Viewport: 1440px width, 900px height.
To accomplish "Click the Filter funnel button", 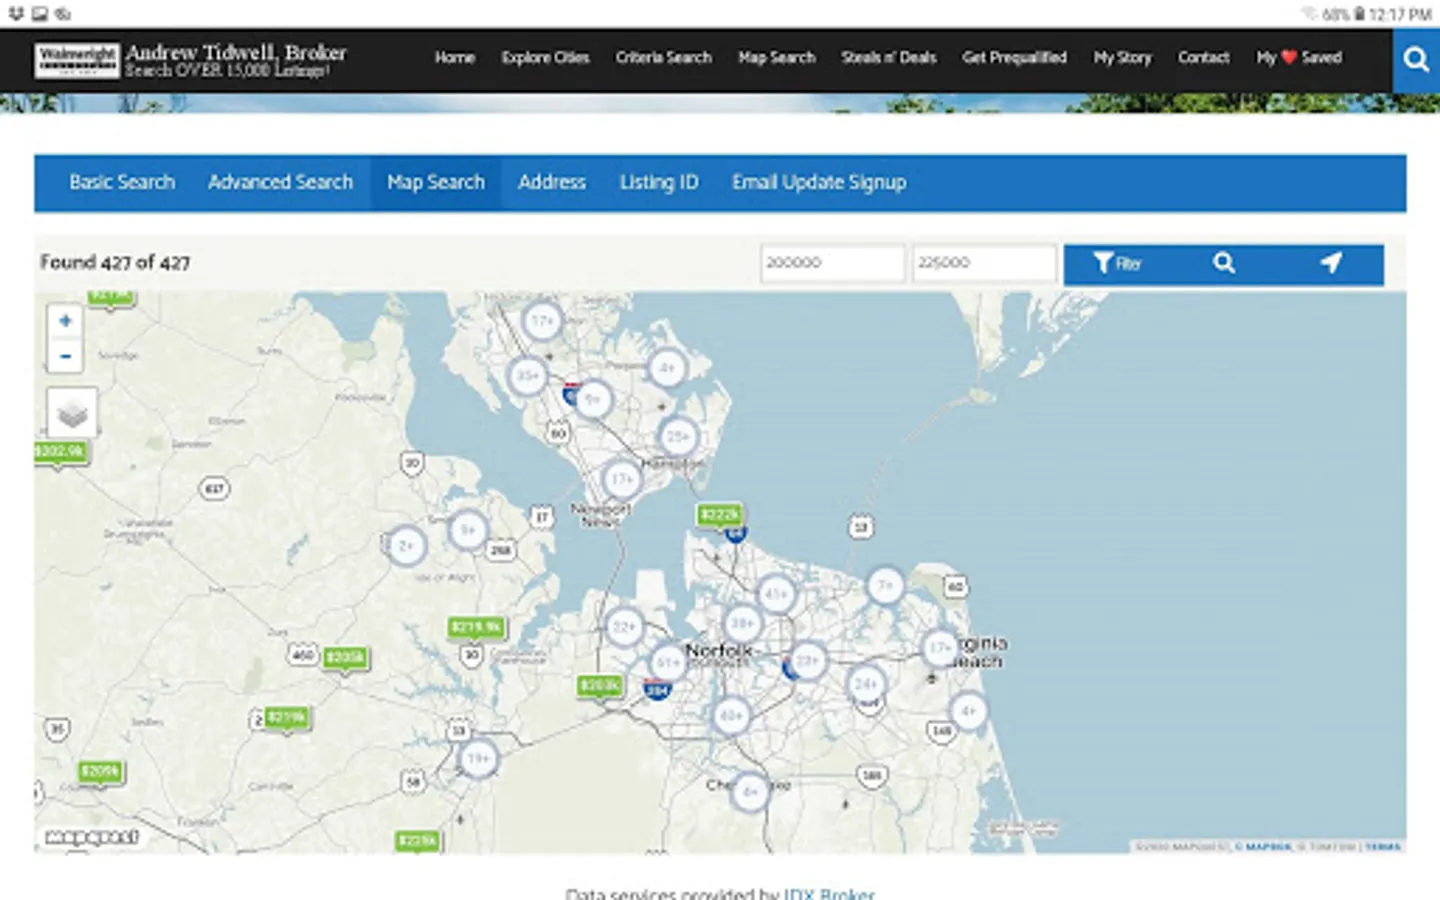I will (1117, 264).
